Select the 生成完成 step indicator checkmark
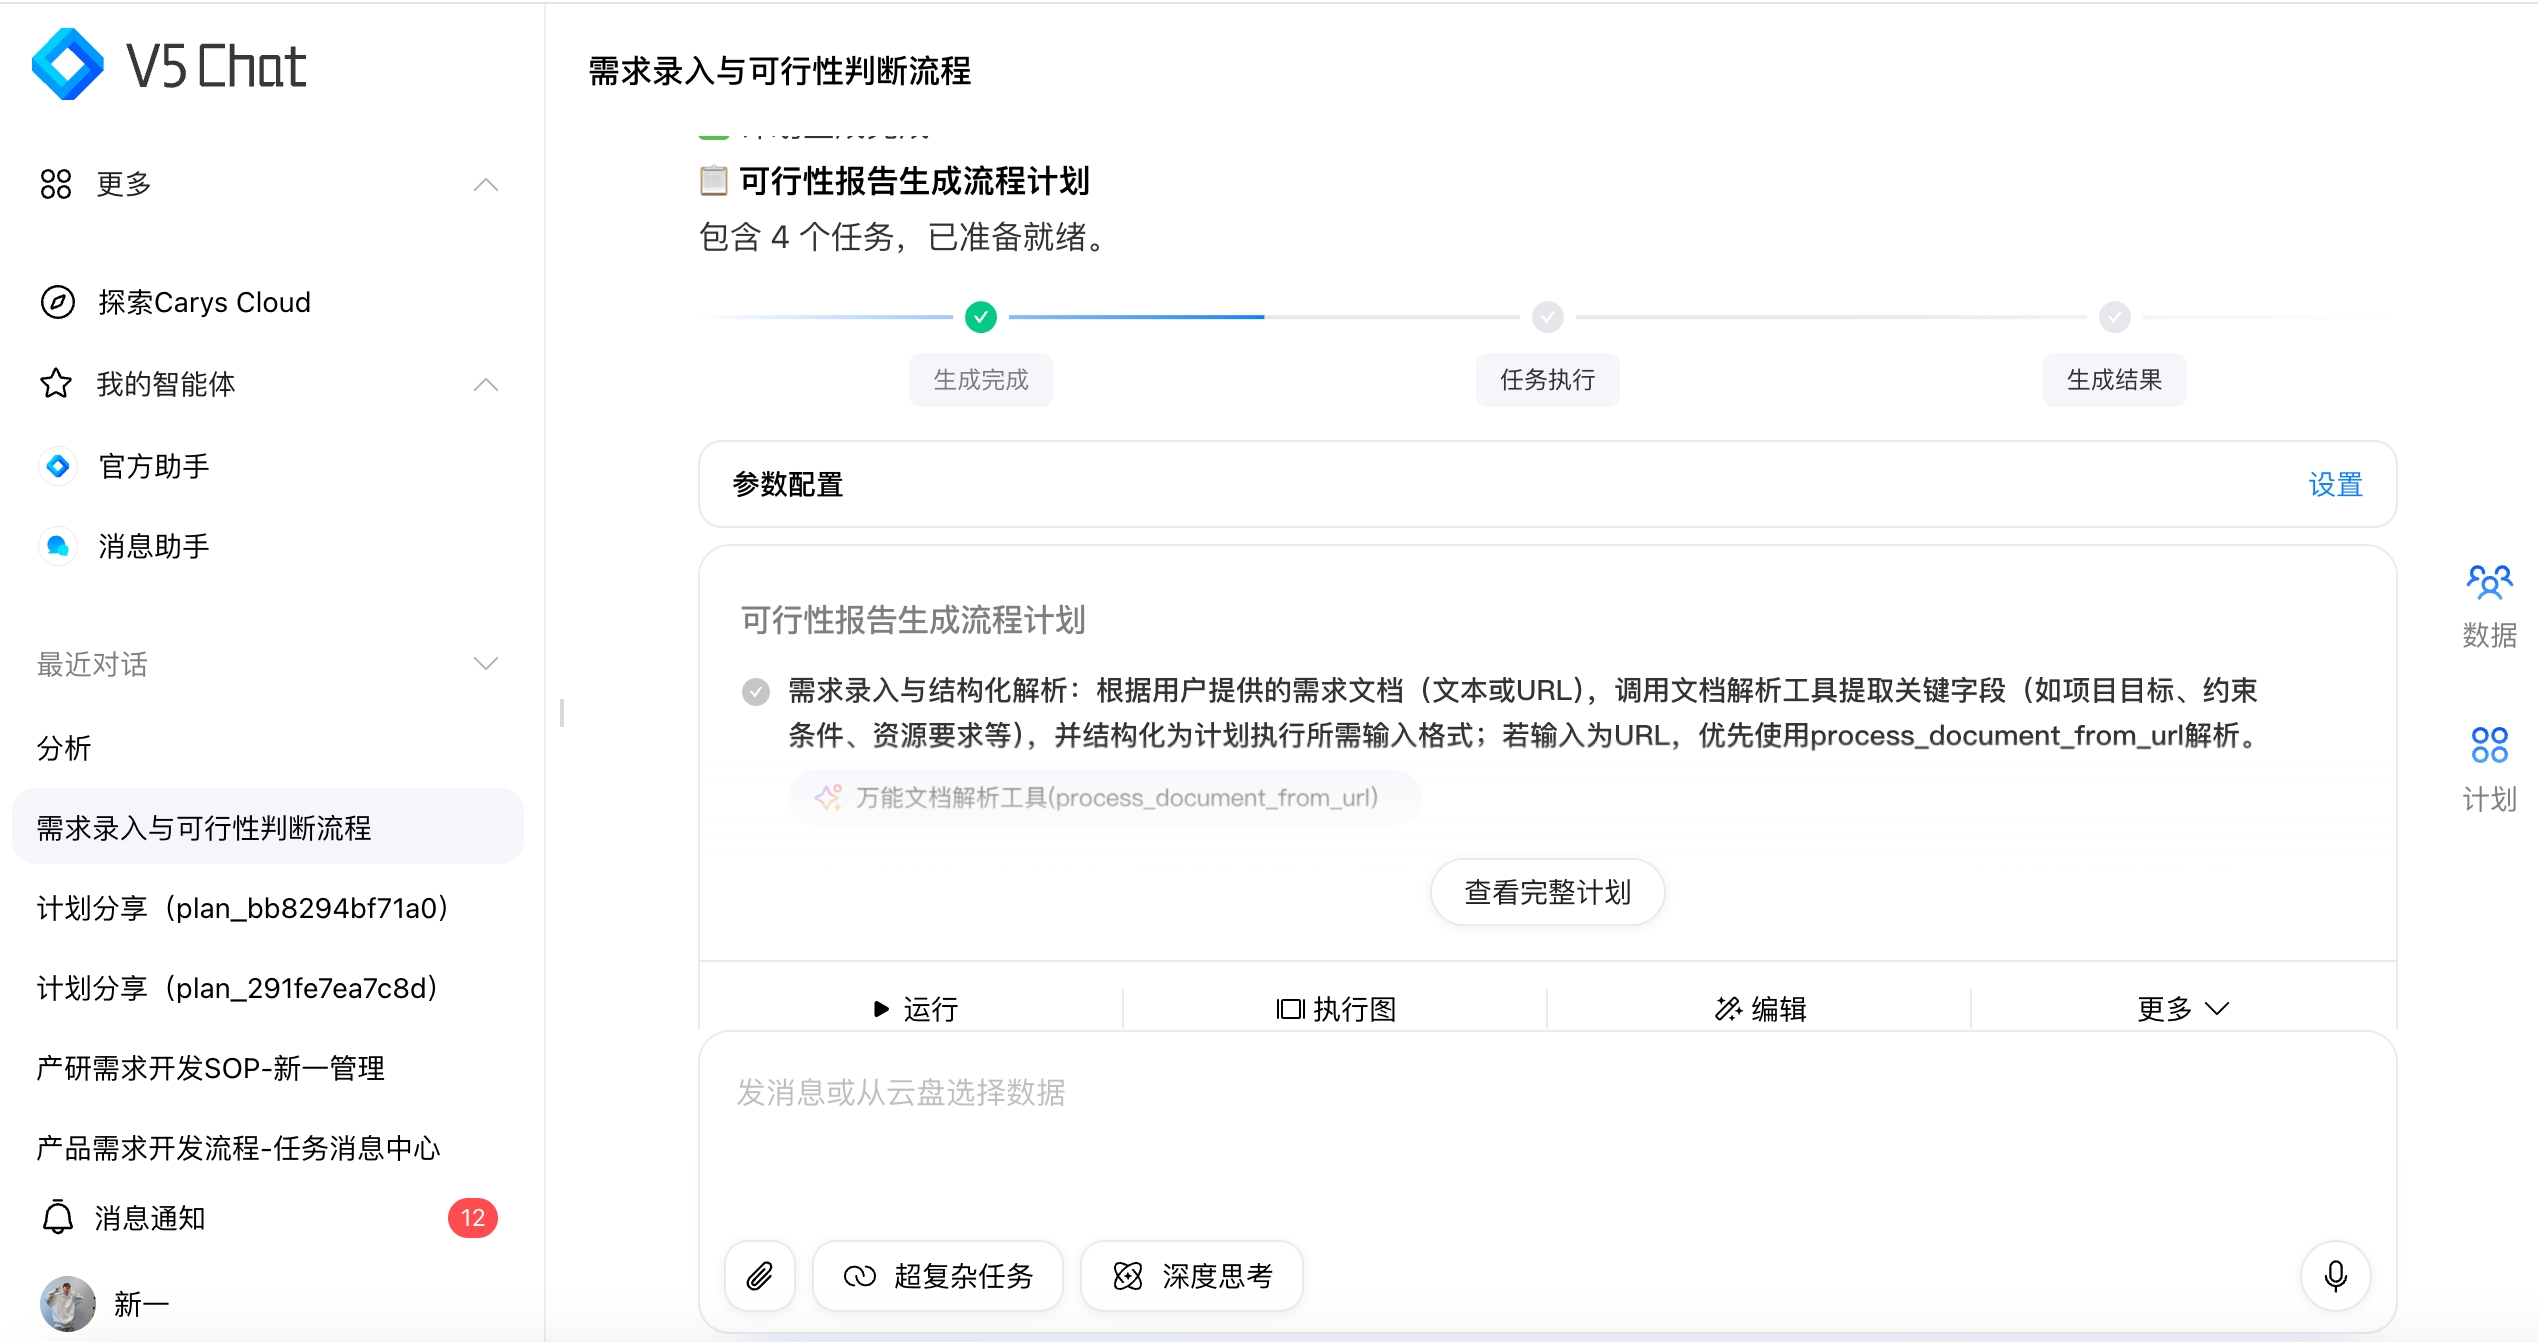2538x1342 pixels. (981, 317)
